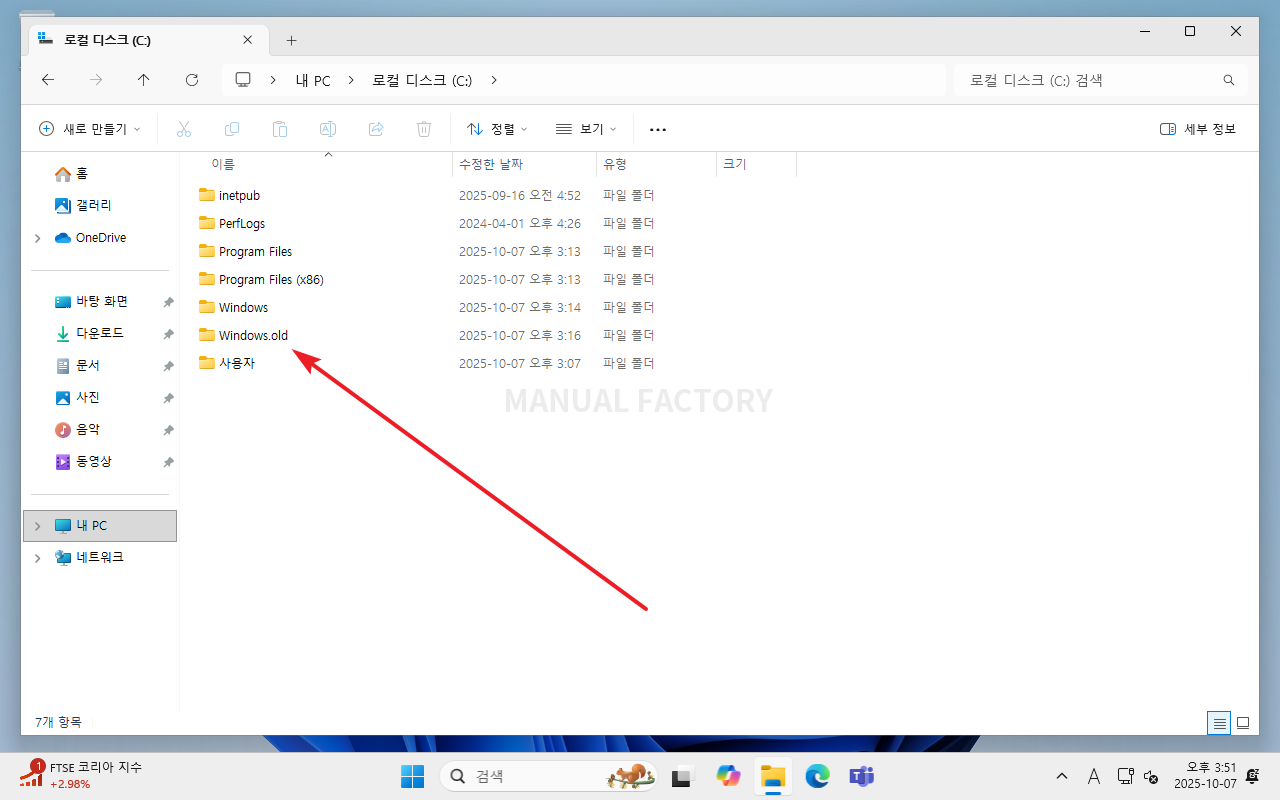Viewport: 1280px width, 800px height.
Task: Open Copilot from the taskbar
Action: click(x=728, y=776)
